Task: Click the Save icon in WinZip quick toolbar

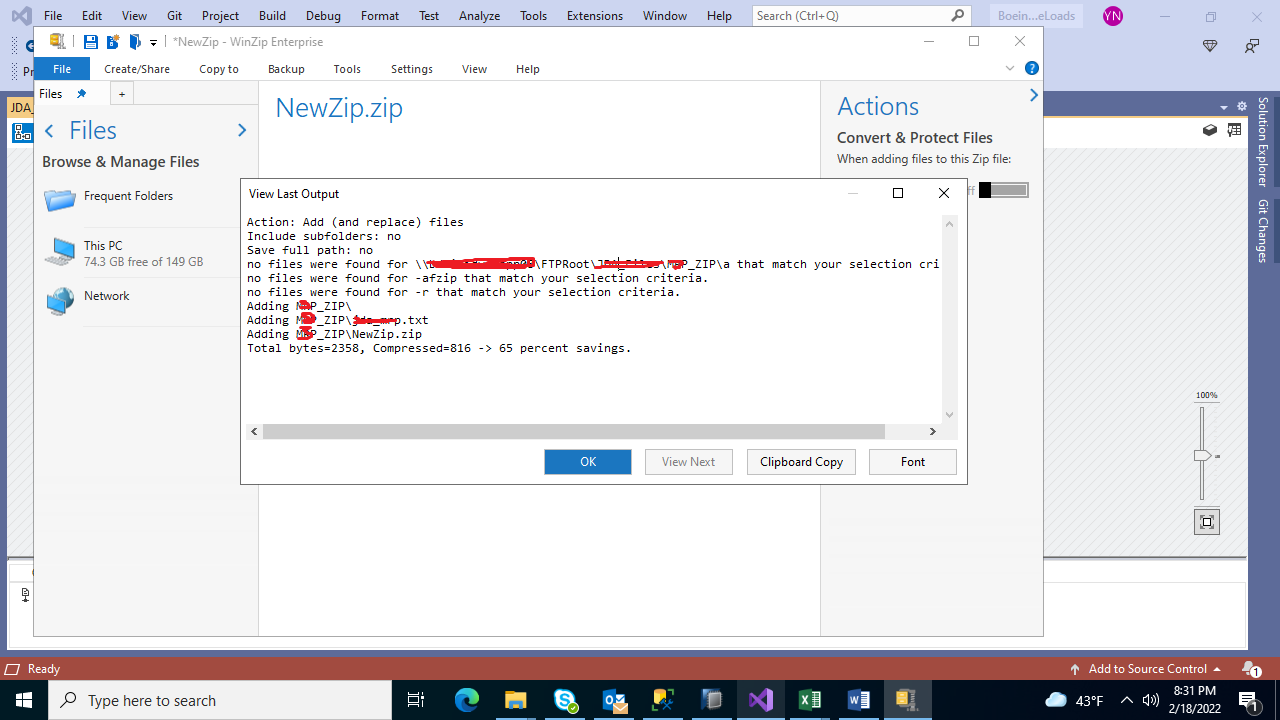Action: [x=90, y=41]
